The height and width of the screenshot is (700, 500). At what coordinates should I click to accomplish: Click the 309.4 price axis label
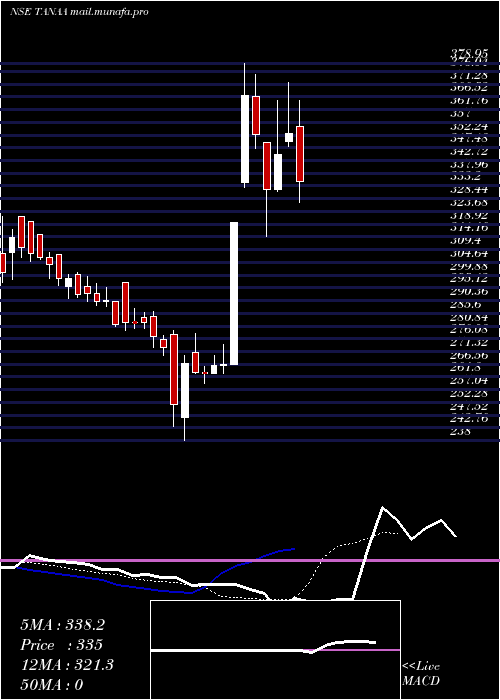466,241
